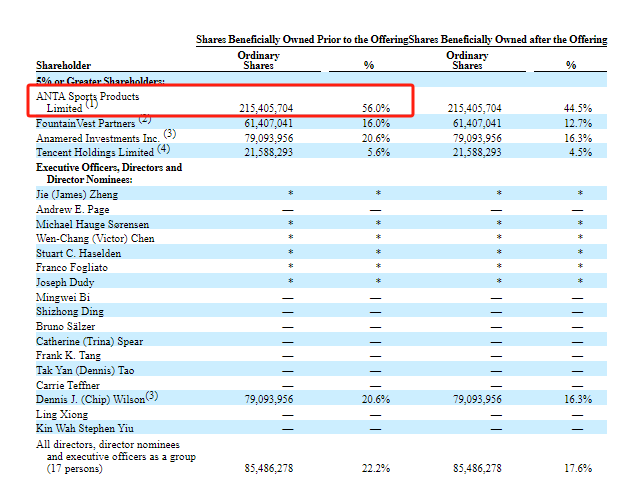The width and height of the screenshot is (629, 487).
Task: Click "Shares Beneficially Owned Prior to the Offering" heading
Action: pos(302,39)
